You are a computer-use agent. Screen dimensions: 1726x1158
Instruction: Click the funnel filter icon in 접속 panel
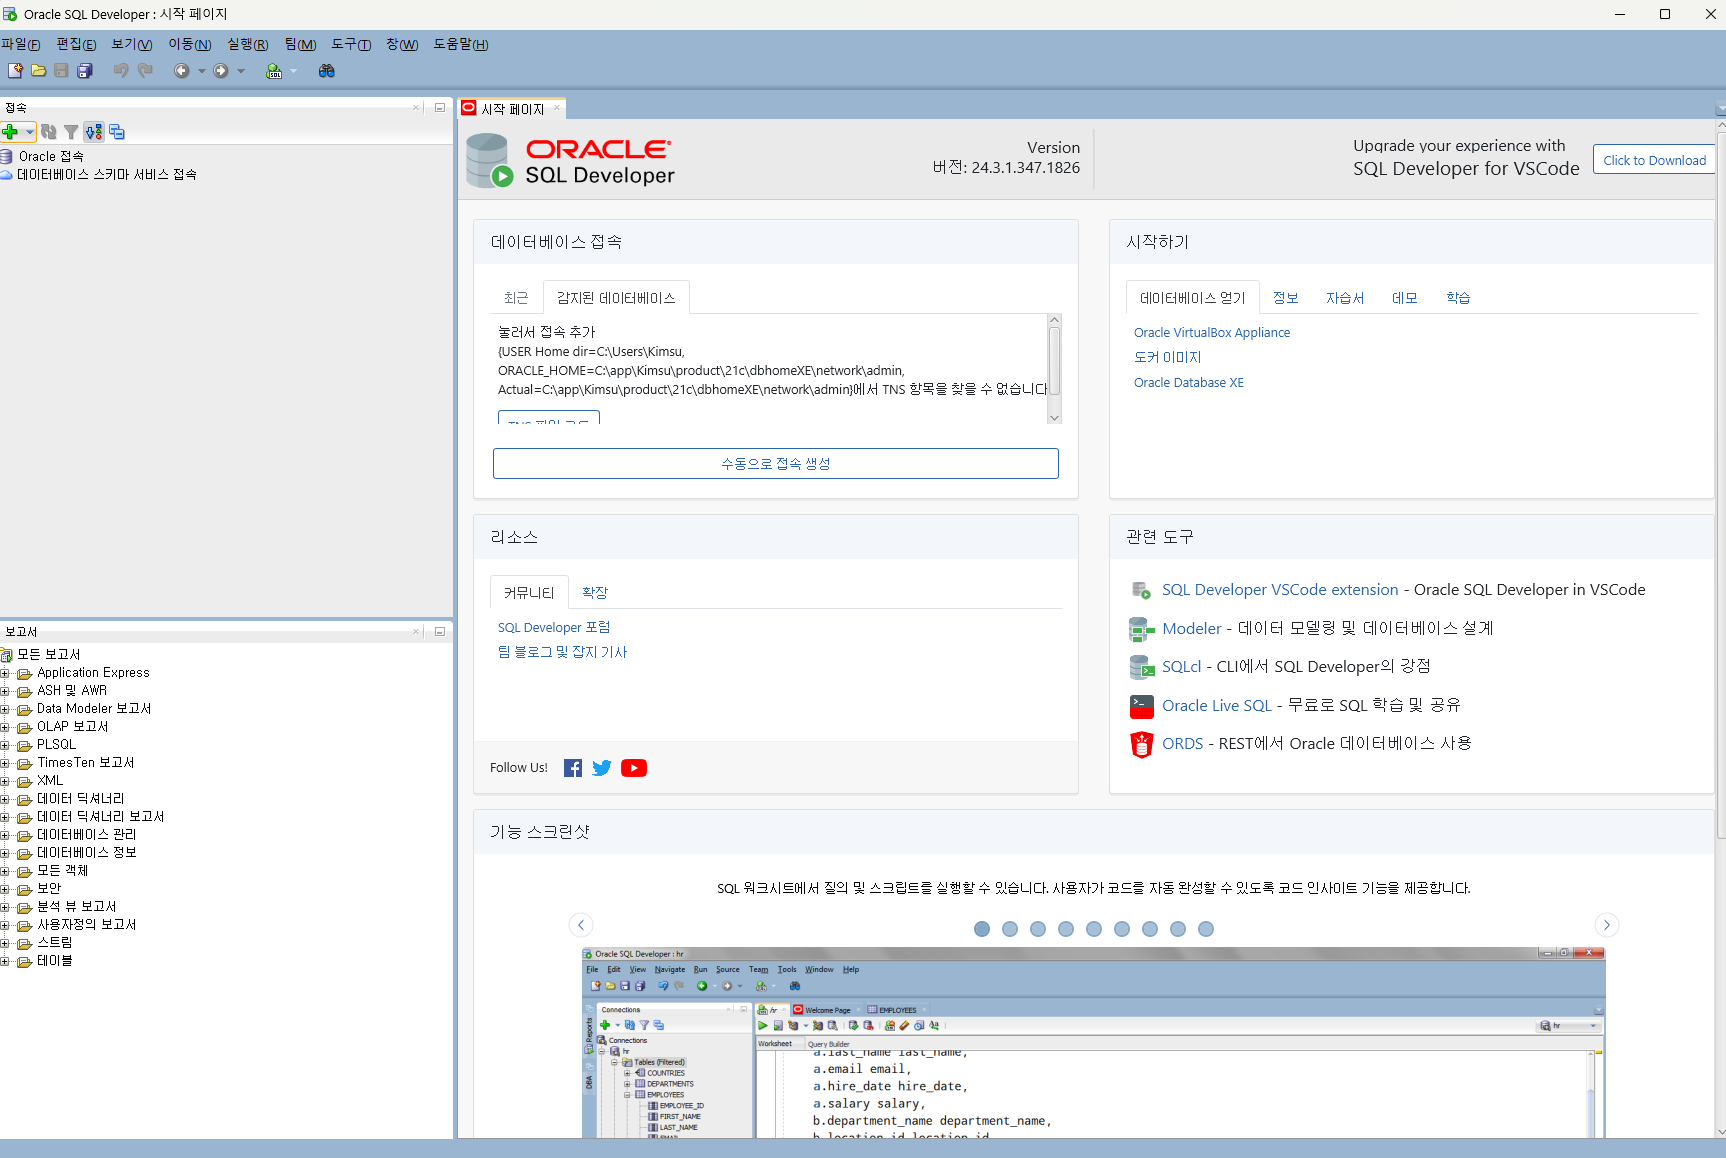pyautogui.click(x=71, y=132)
